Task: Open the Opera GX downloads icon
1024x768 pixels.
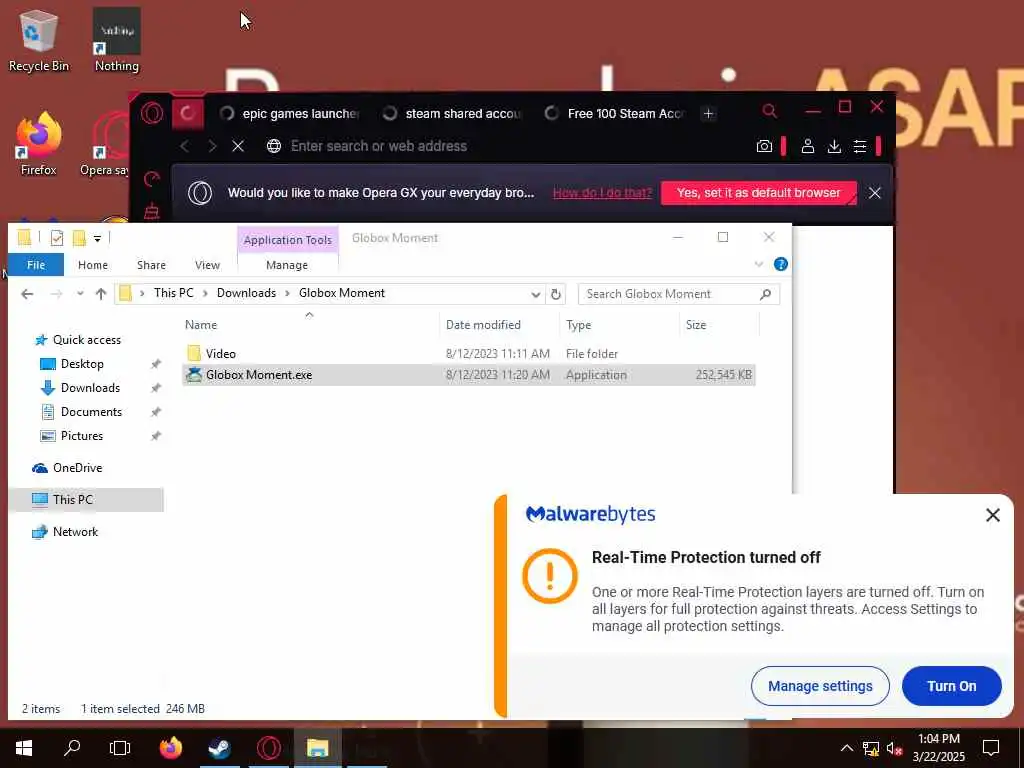Action: point(834,146)
